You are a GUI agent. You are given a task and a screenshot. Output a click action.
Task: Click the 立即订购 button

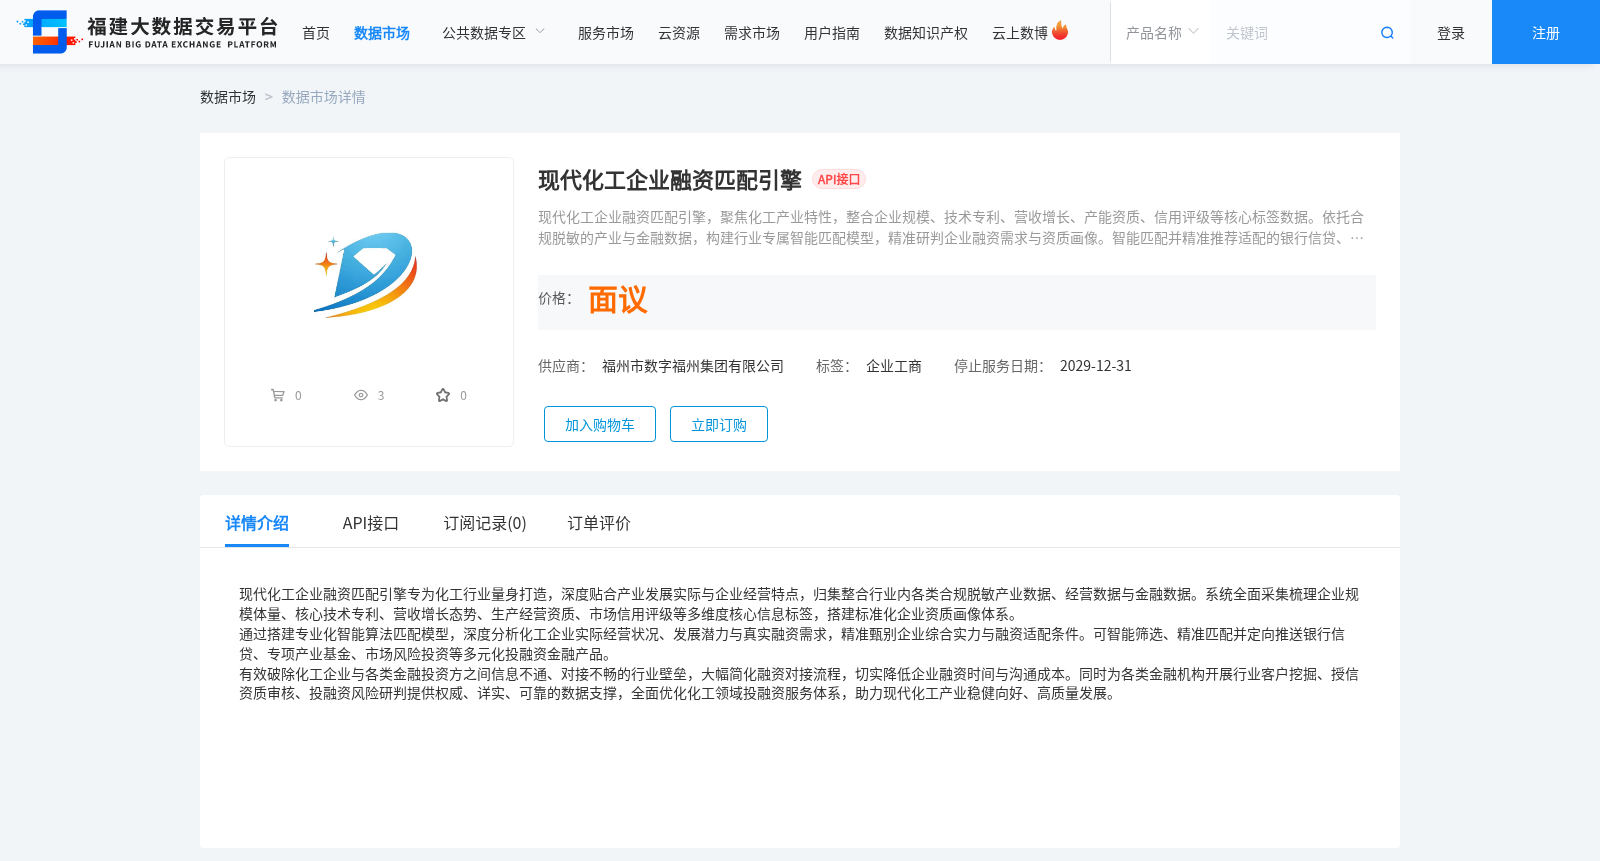coord(719,424)
